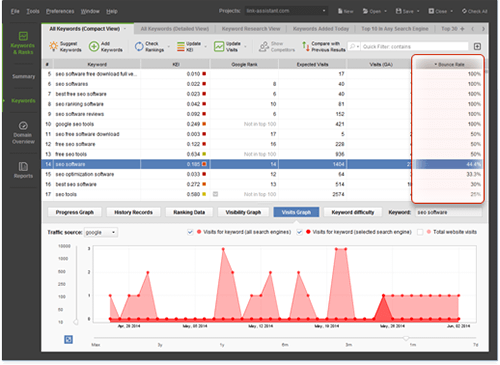Select the 'google seo tools' keyword row

coord(227,124)
